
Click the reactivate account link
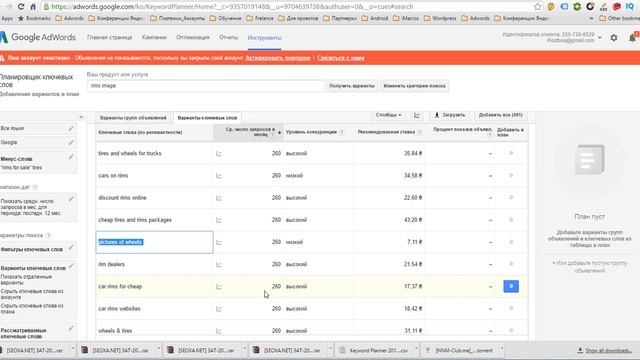[x=278, y=58]
